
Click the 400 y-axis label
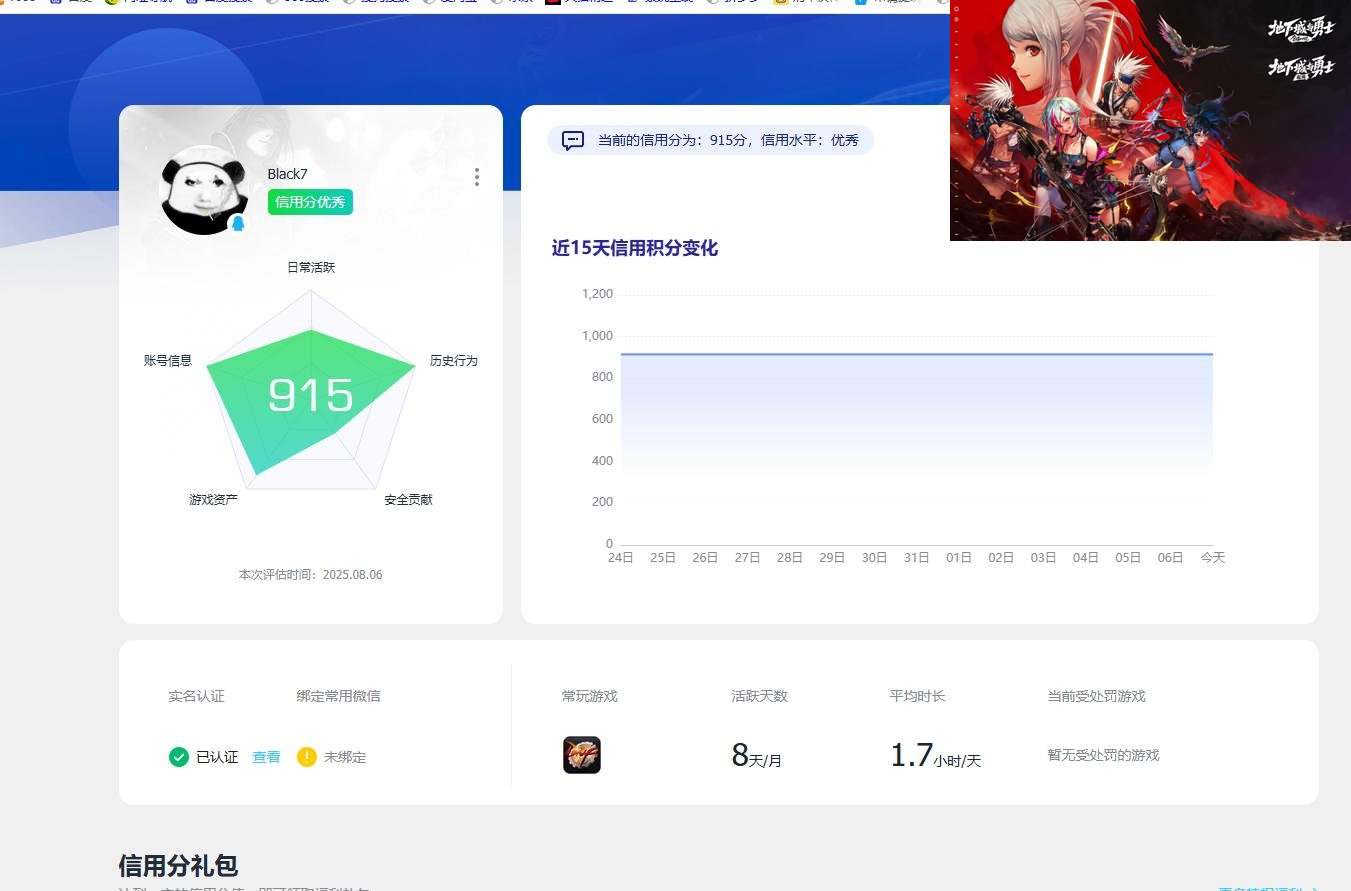coord(602,461)
